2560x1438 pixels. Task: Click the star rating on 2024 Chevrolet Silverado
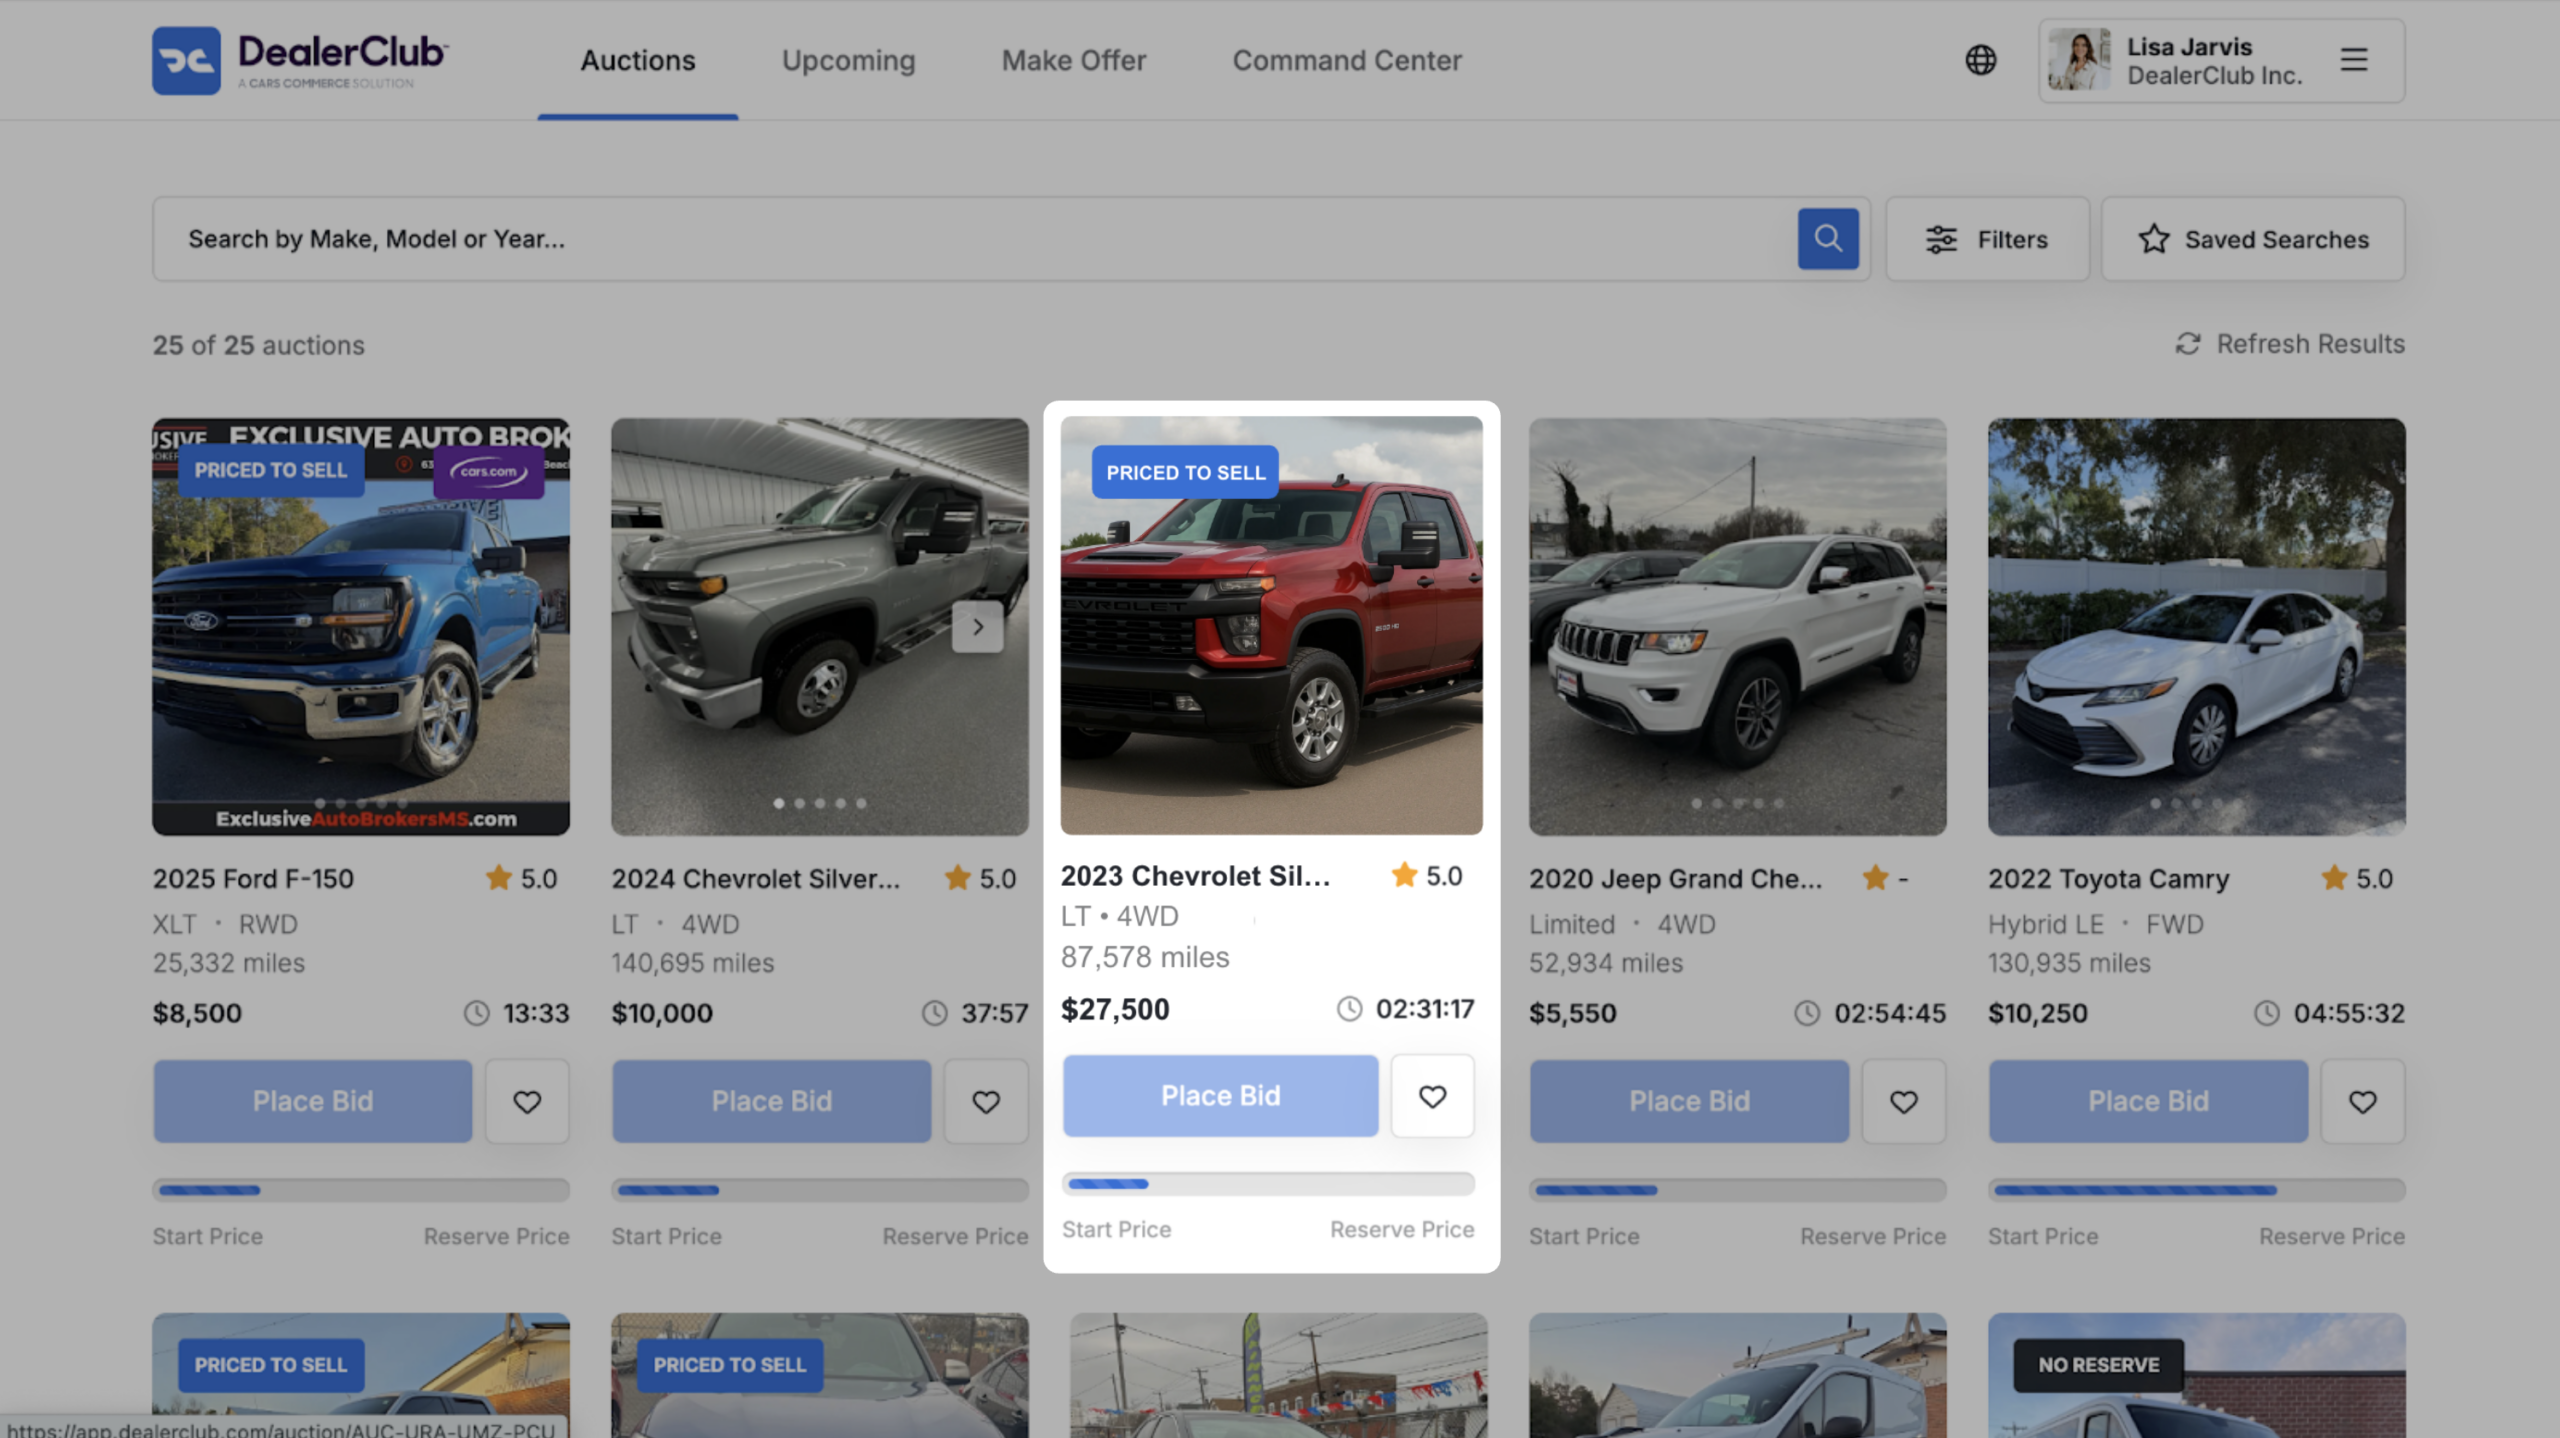coord(980,878)
